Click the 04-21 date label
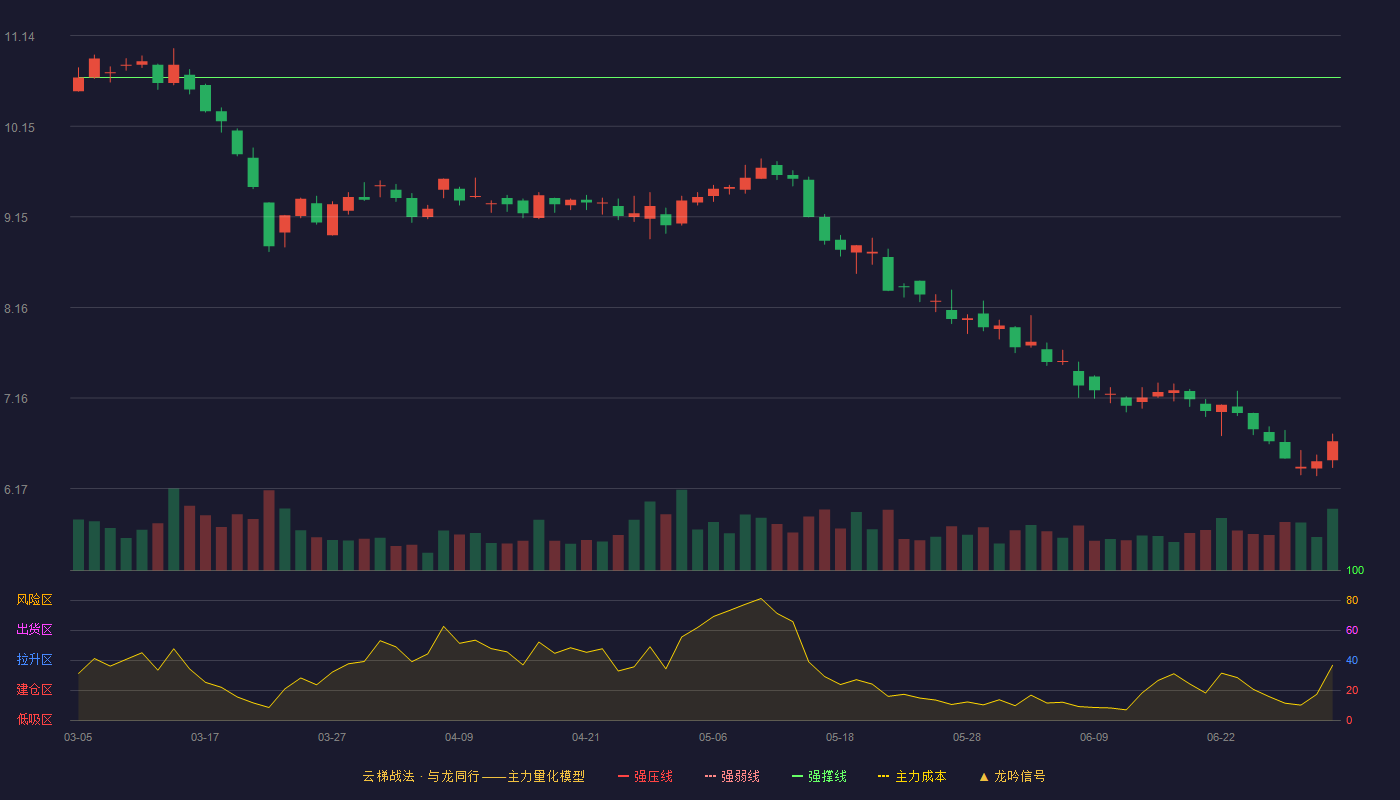The width and height of the screenshot is (1400, 800). (x=586, y=737)
